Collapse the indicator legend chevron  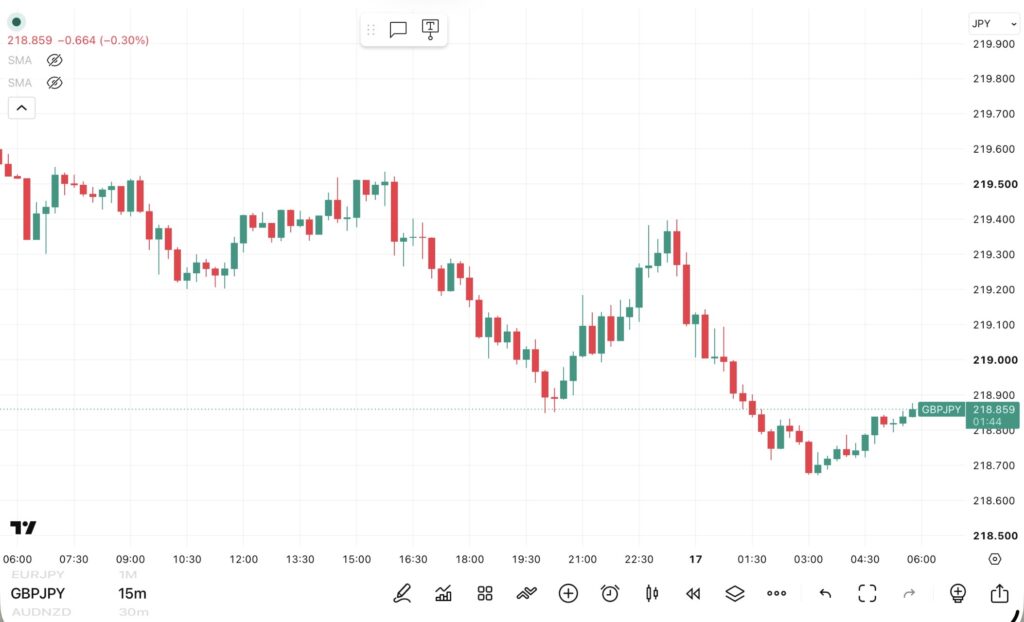22,108
